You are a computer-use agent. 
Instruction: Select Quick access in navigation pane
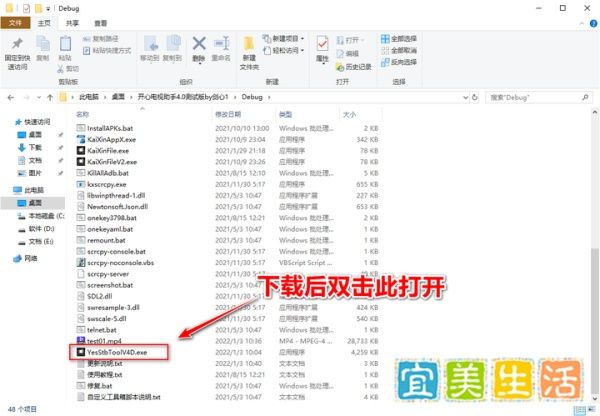click(x=33, y=122)
